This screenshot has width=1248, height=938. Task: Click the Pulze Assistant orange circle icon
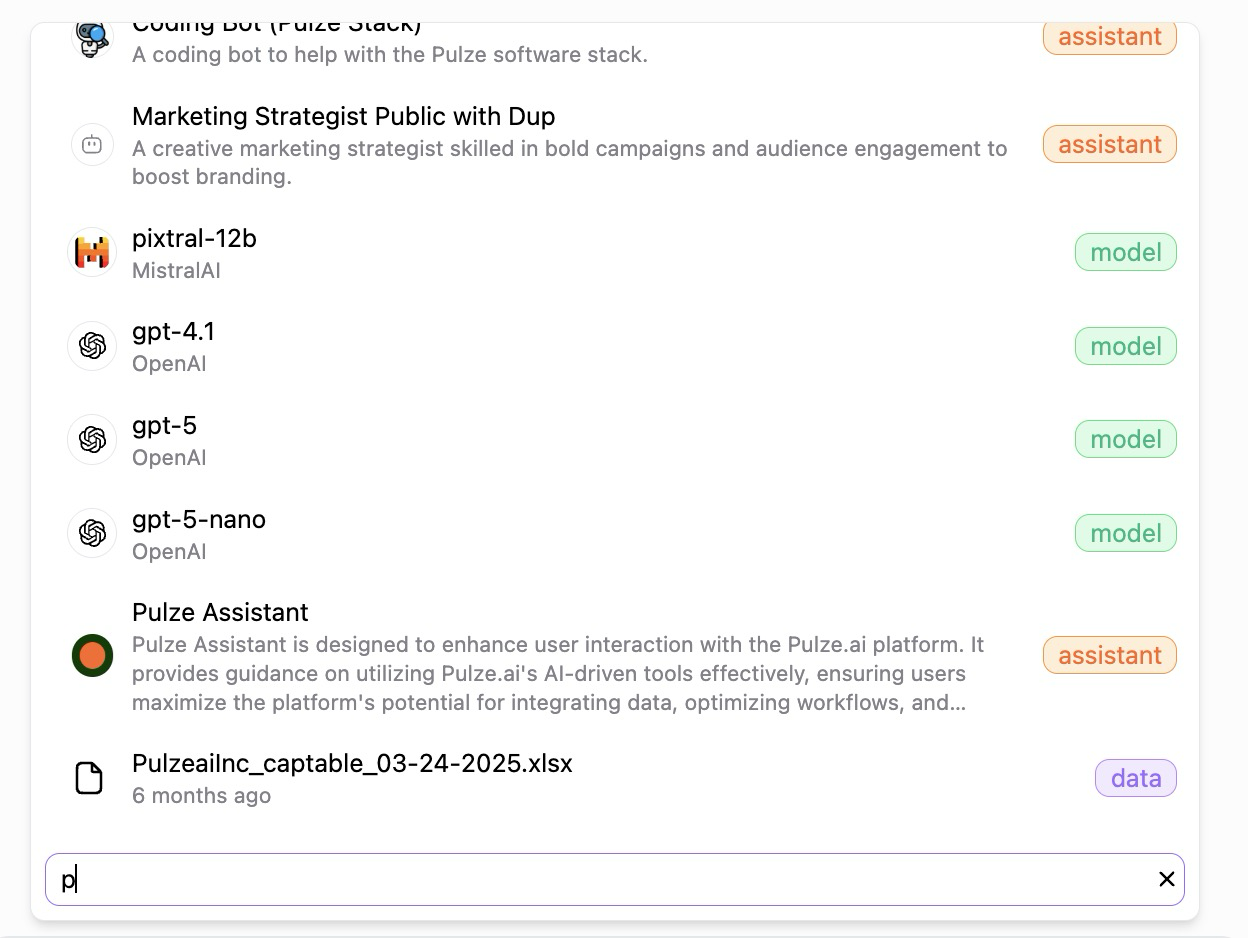(92, 656)
